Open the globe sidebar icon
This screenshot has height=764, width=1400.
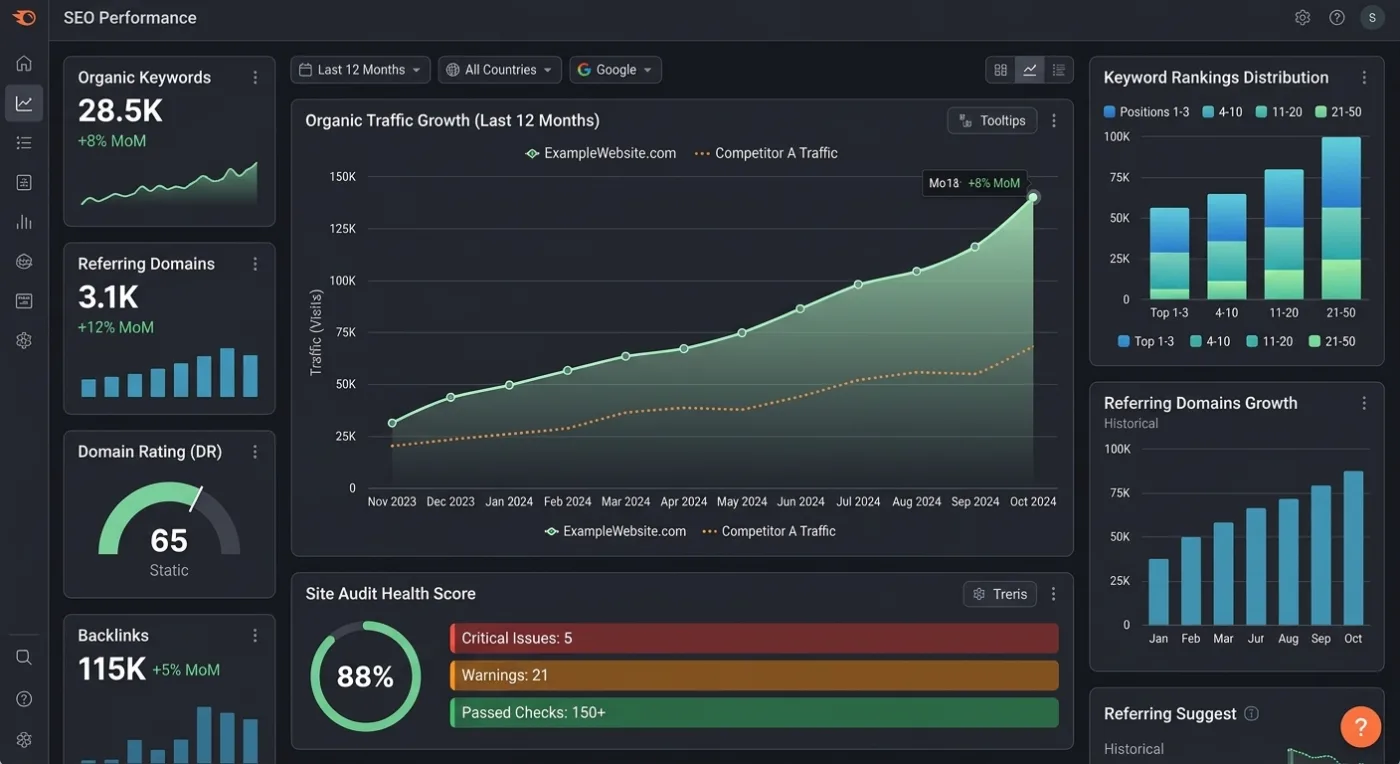[24, 262]
